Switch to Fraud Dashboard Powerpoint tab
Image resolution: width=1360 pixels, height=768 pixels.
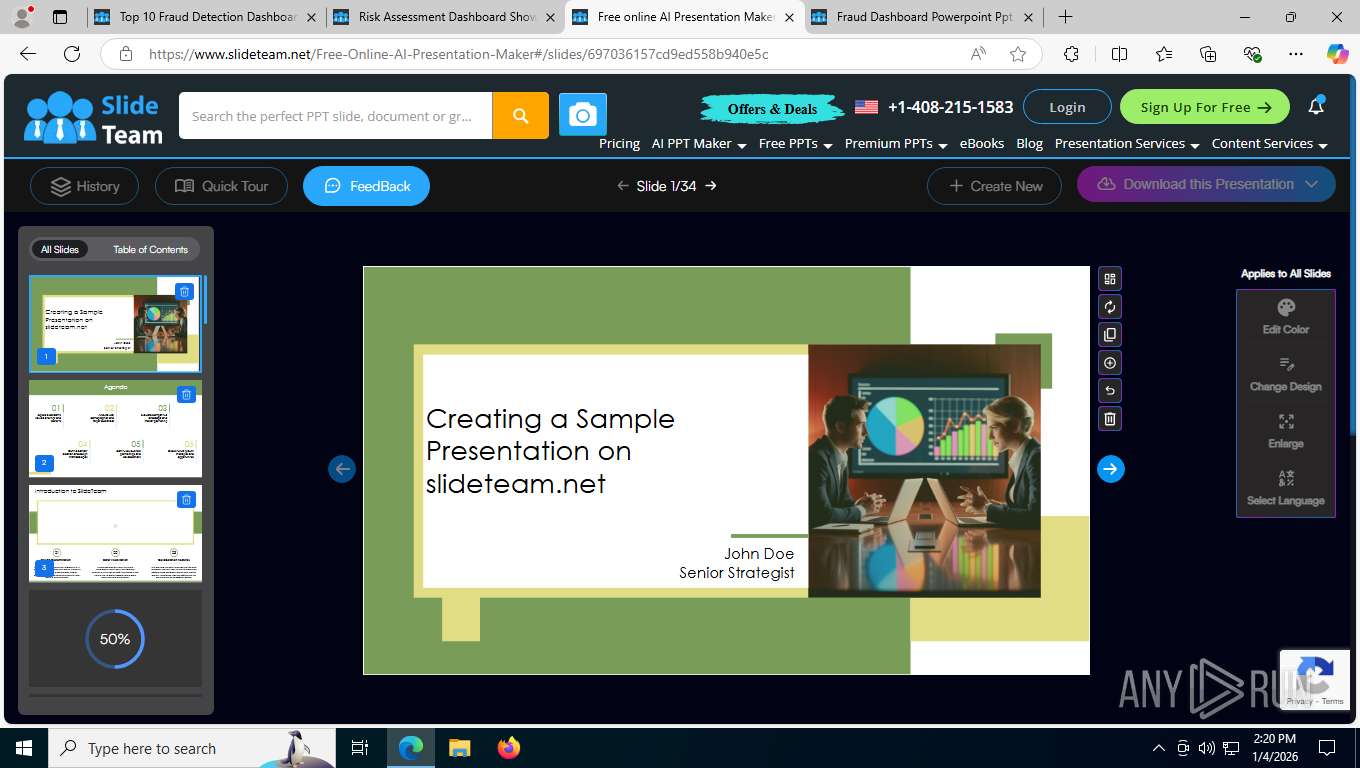tap(924, 17)
